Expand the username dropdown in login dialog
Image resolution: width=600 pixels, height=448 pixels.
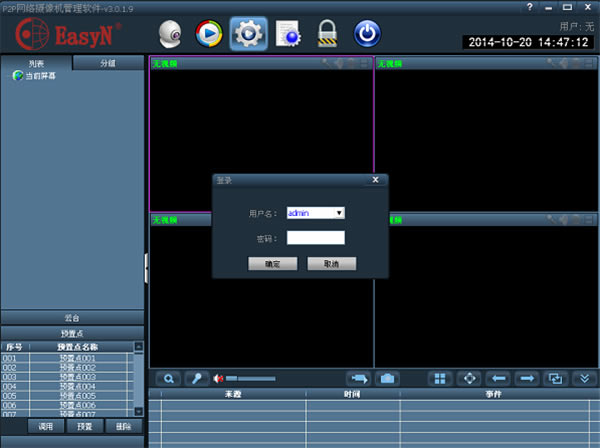click(340, 213)
